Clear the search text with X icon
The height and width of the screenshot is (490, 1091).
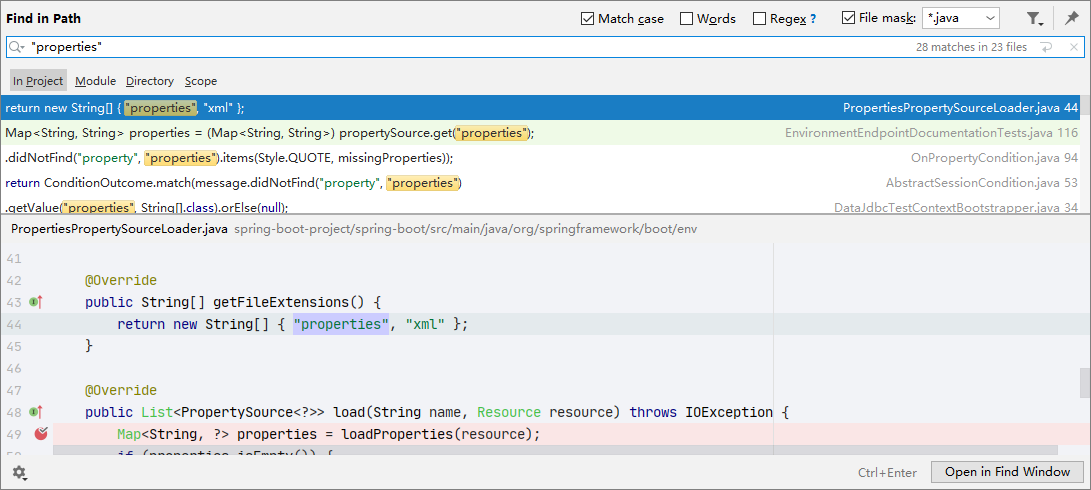(1074, 47)
